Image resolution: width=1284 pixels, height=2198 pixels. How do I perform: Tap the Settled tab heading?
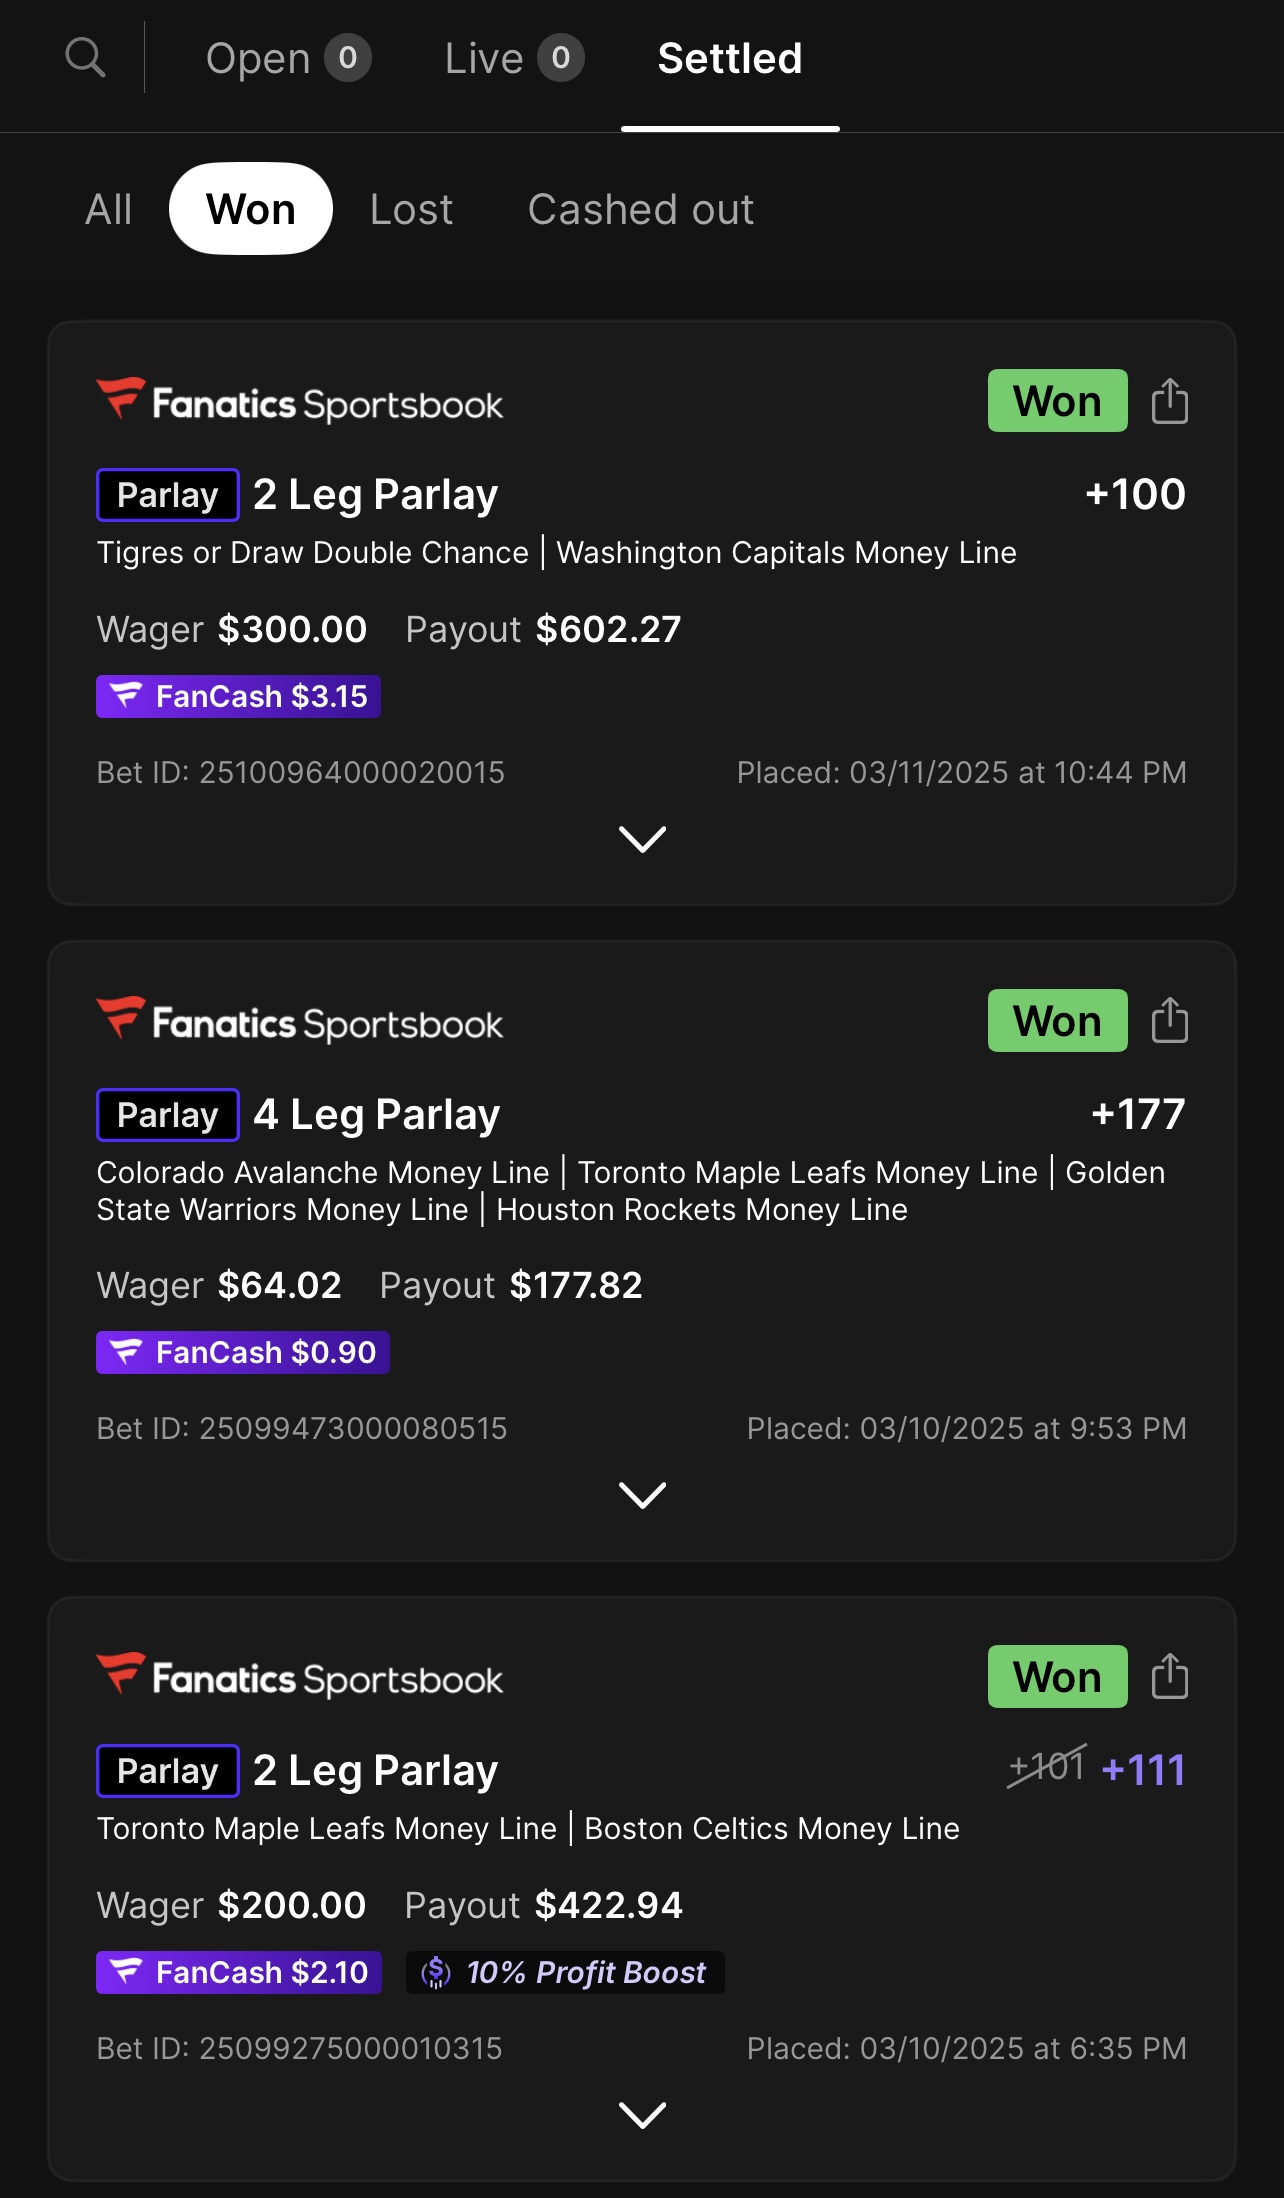pyautogui.click(x=730, y=58)
